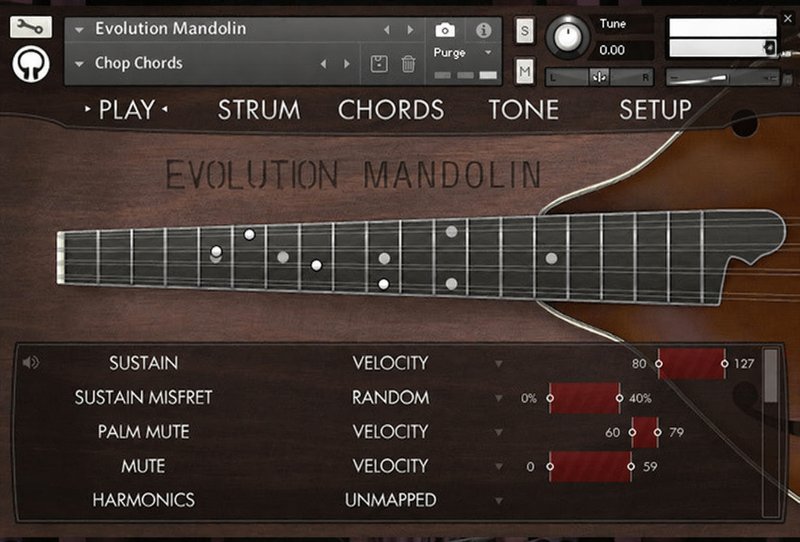Screen dimensions: 800x542
Task: Switch to the SETUP tab
Action: (x=655, y=109)
